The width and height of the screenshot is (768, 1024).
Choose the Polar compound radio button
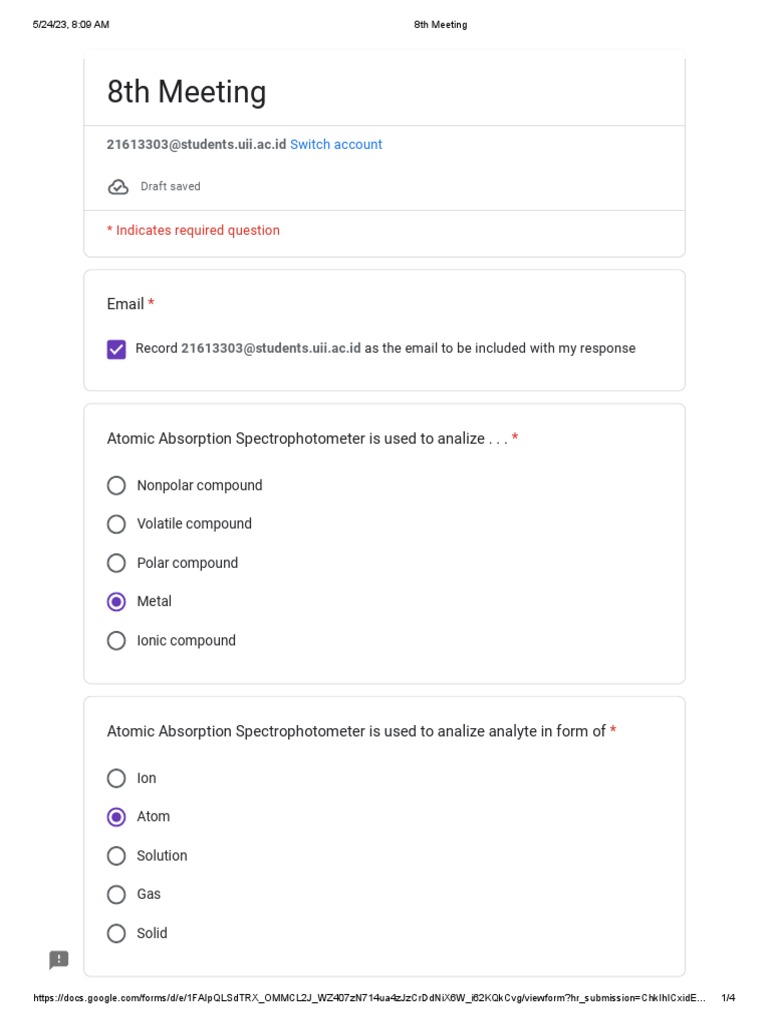point(117,563)
